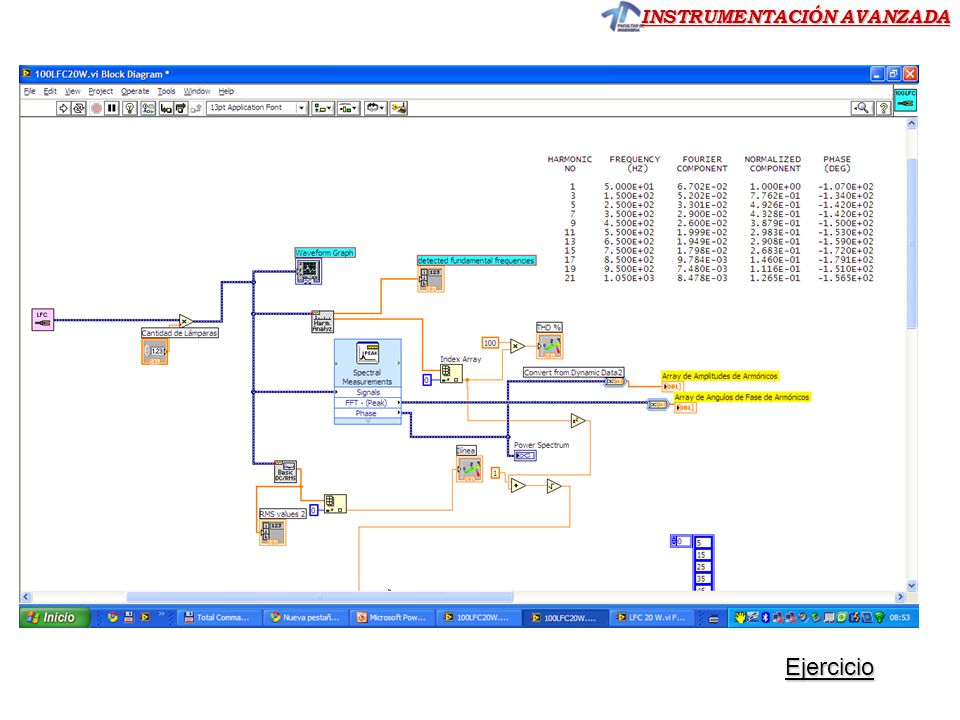The image size is (960, 720).
Task: Open the Window menu
Action: click(x=197, y=91)
